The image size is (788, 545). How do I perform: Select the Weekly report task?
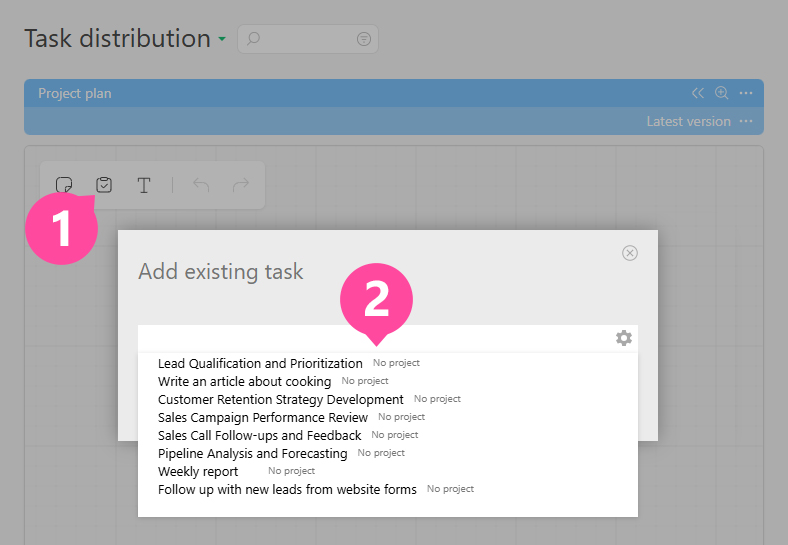[x=198, y=472]
